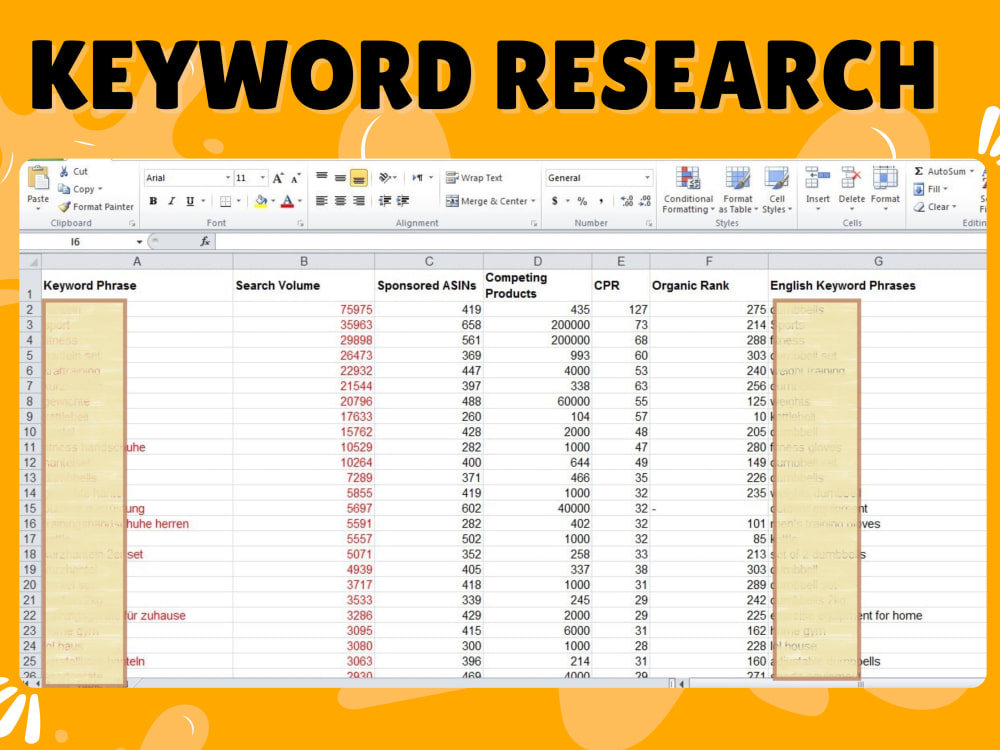Apply the fill color bucket

[260, 202]
